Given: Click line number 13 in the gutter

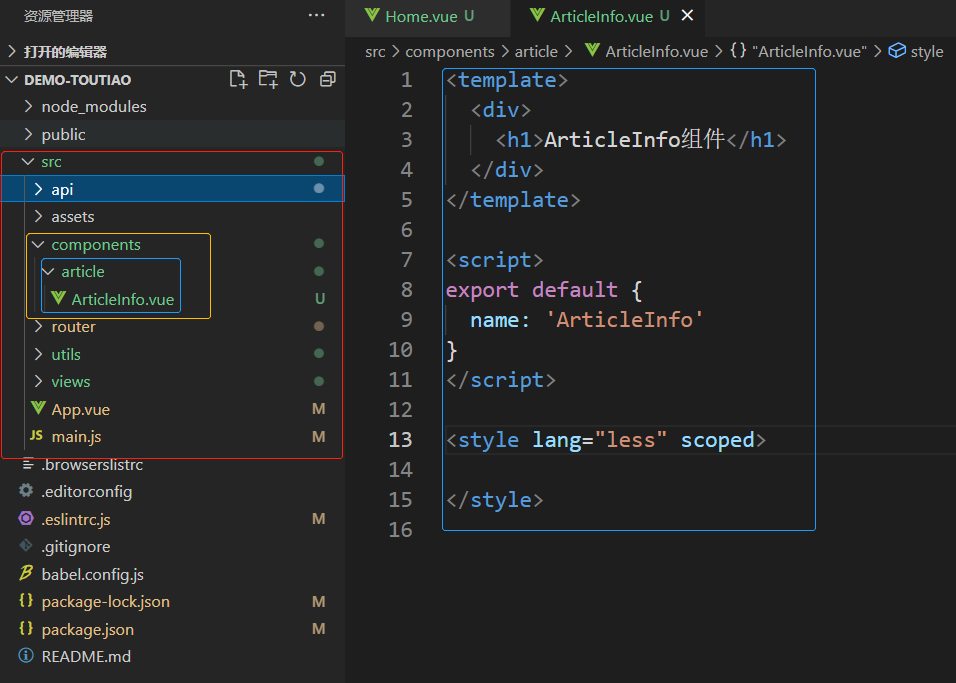Looking at the screenshot, I should coord(400,440).
